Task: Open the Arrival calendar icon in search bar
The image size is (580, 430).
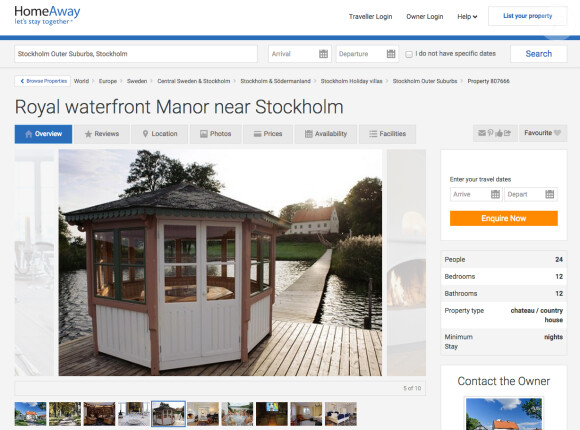Action: 323,54
